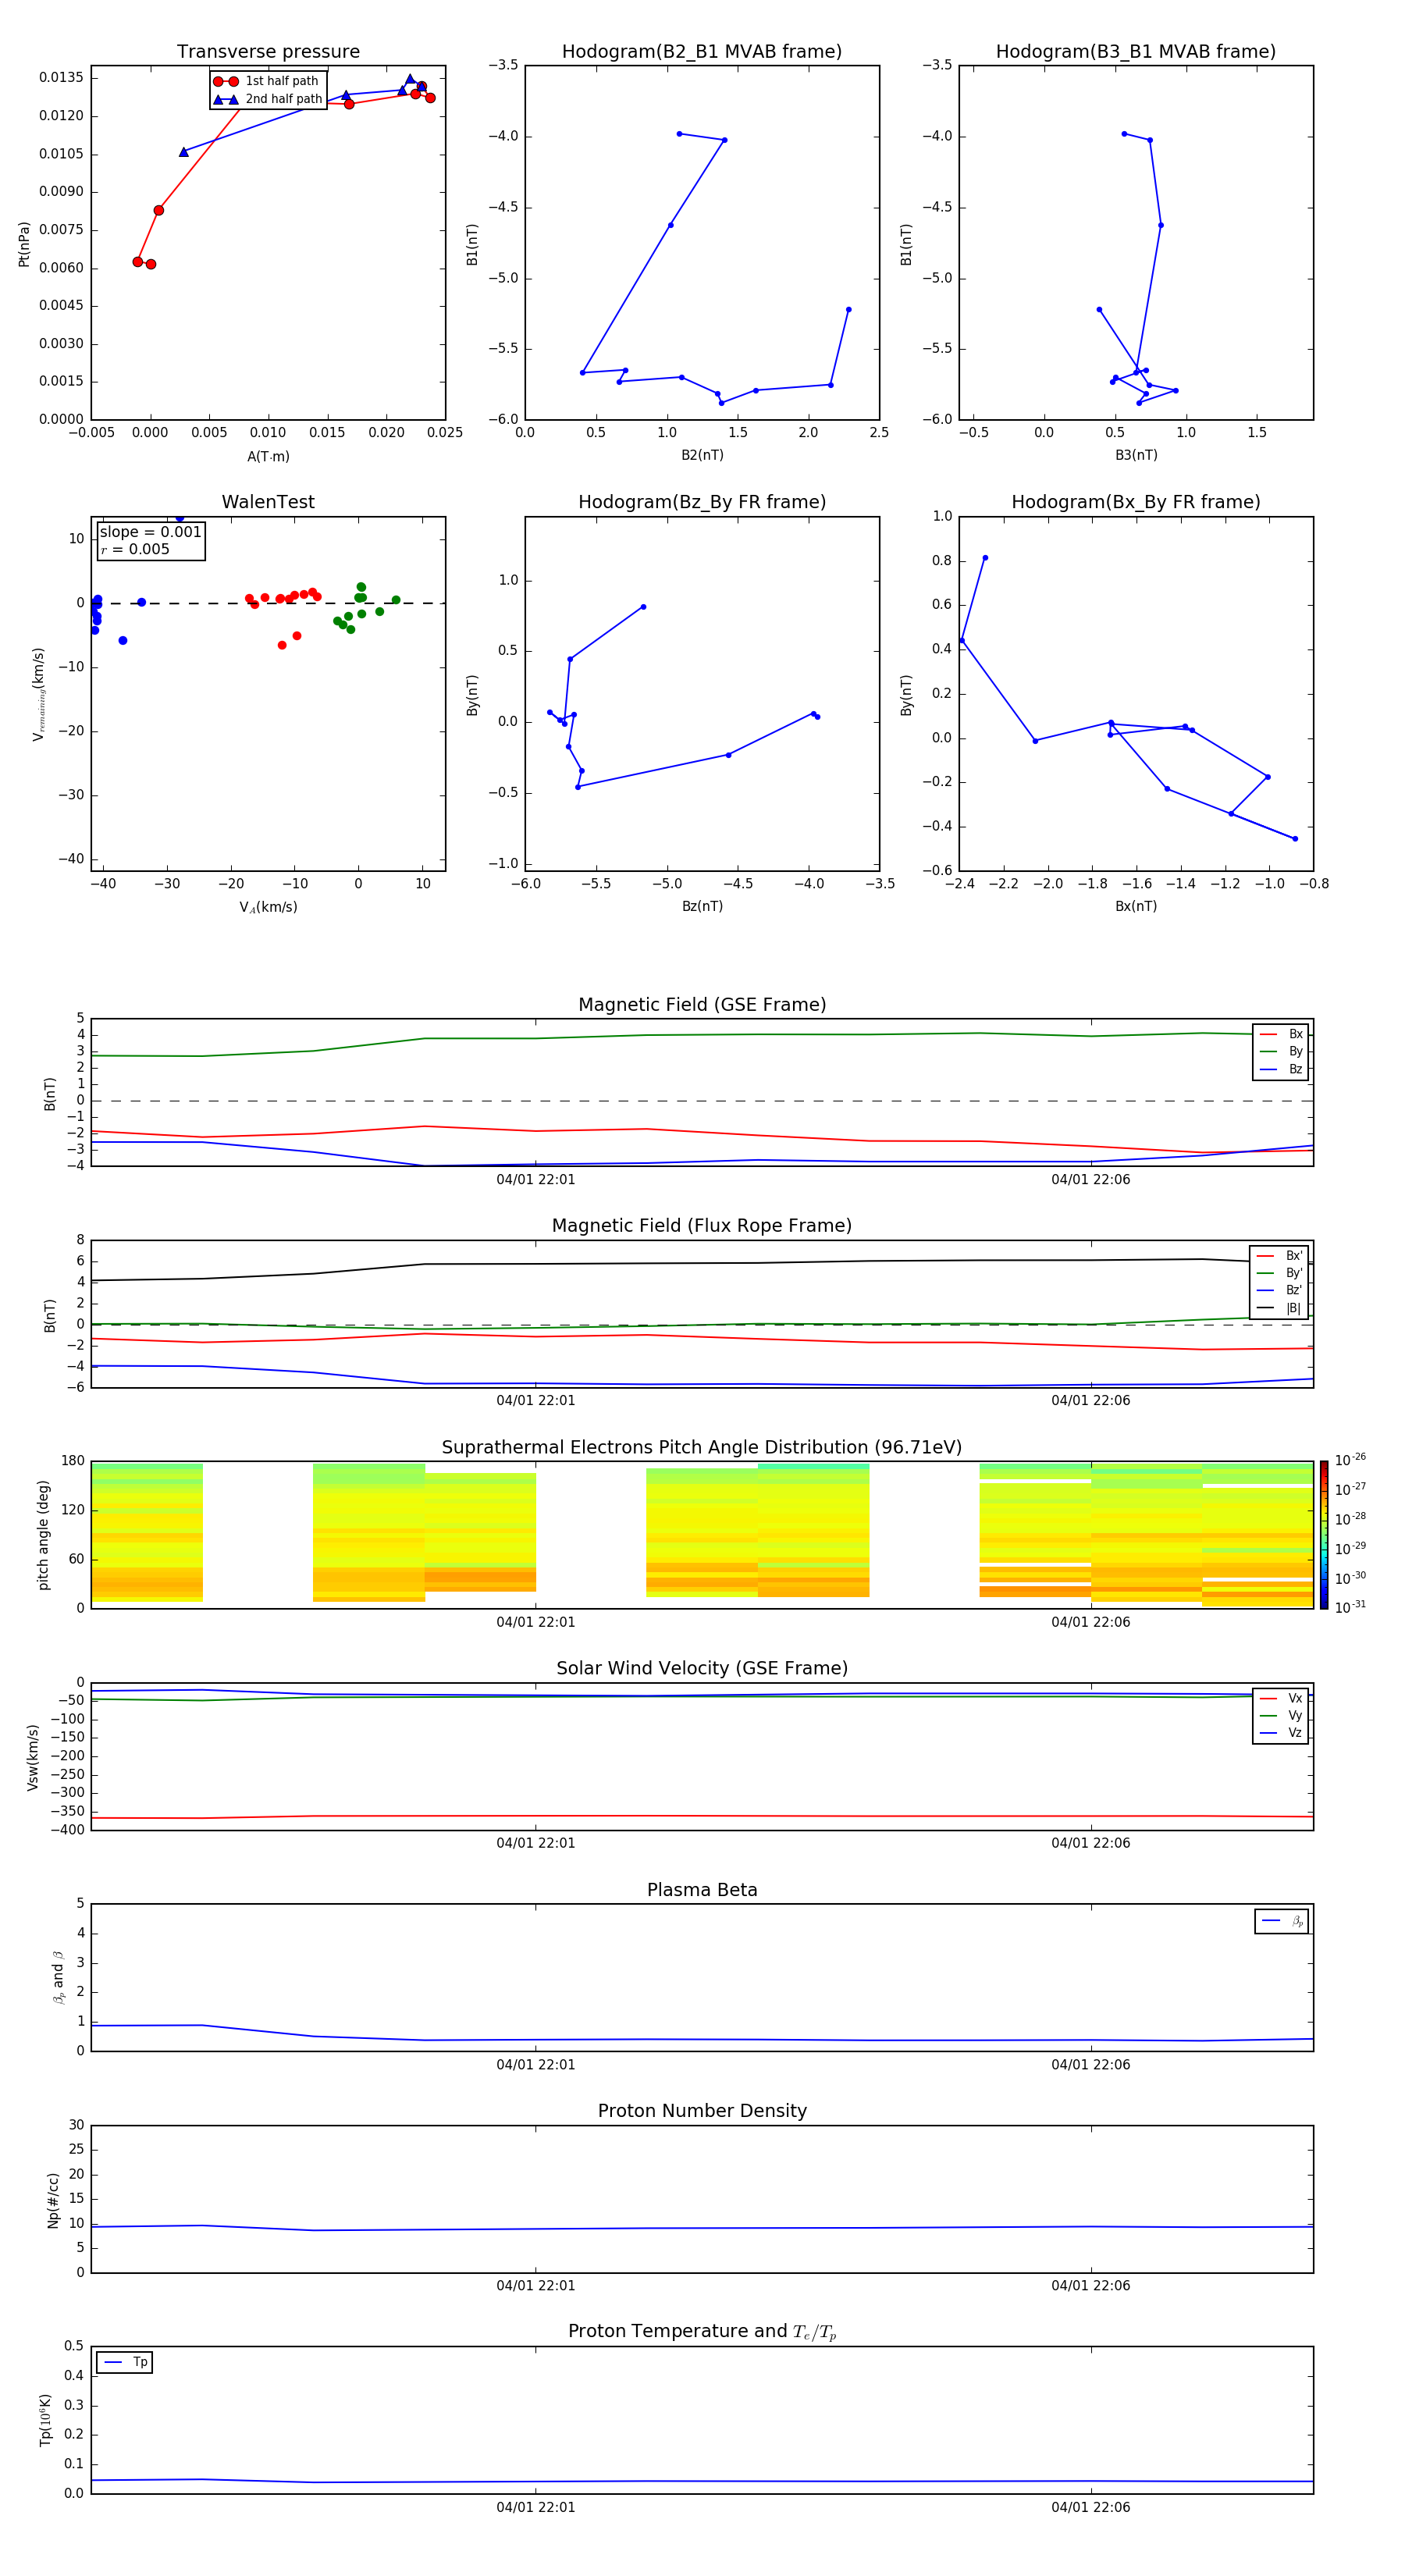Click the βp legend entry in Plasma Beta panel
This screenshot has height=2576, width=1405.
(1282, 1921)
